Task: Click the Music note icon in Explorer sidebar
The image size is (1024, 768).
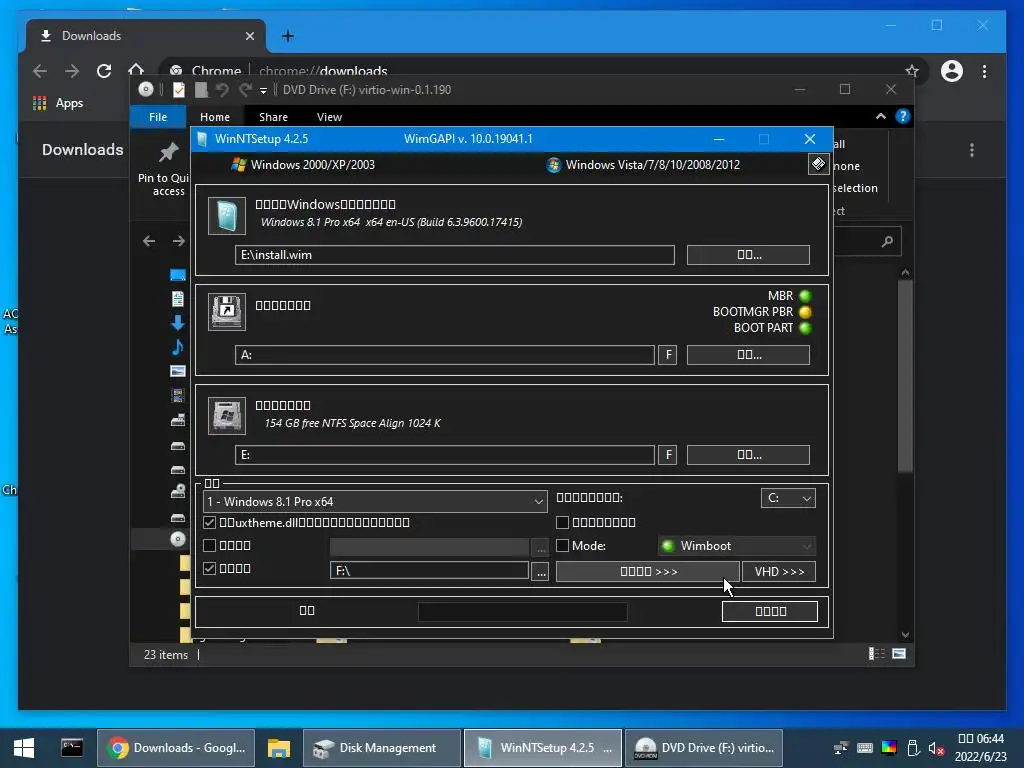Action: pyautogui.click(x=178, y=347)
